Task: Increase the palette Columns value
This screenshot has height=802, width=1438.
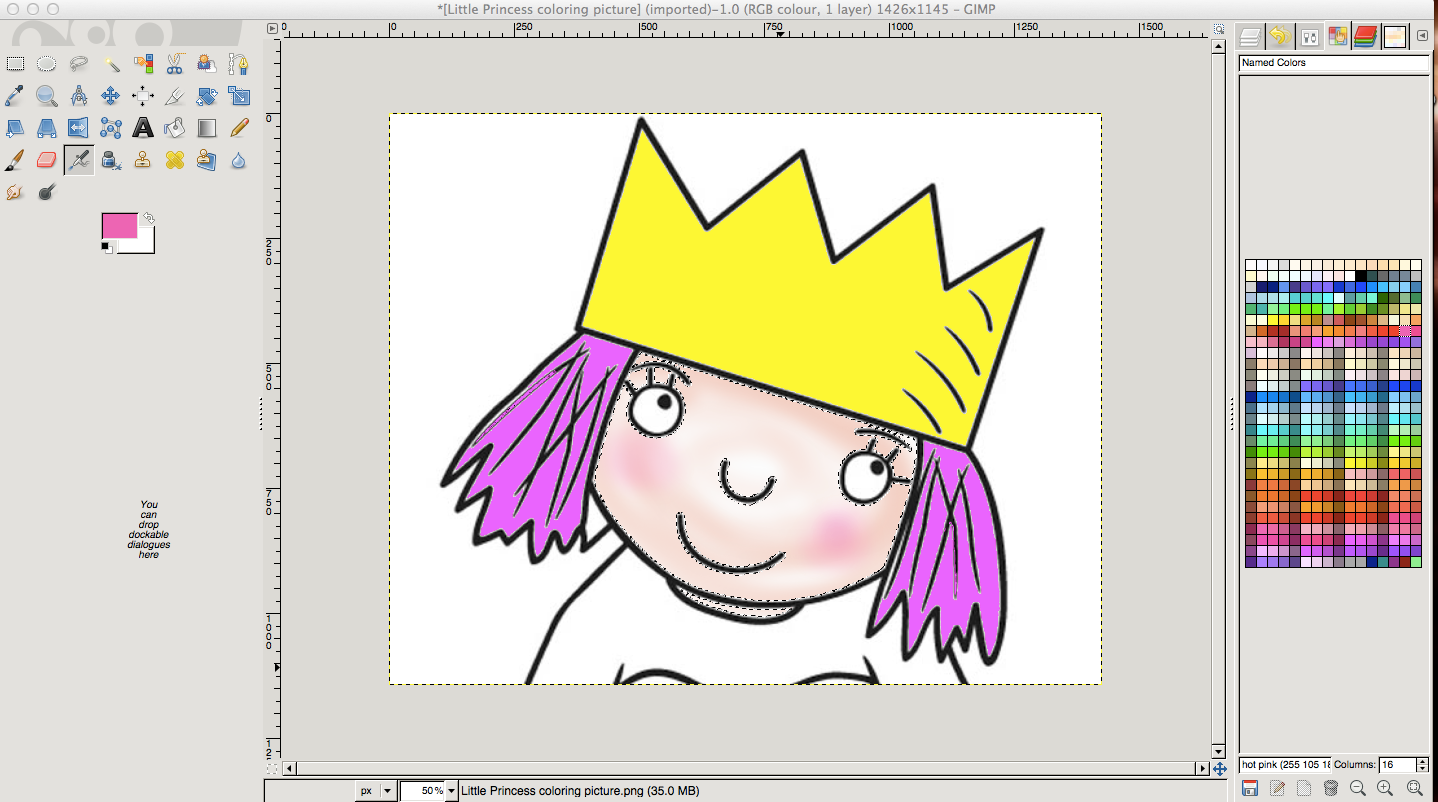Action: pos(1423,761)
